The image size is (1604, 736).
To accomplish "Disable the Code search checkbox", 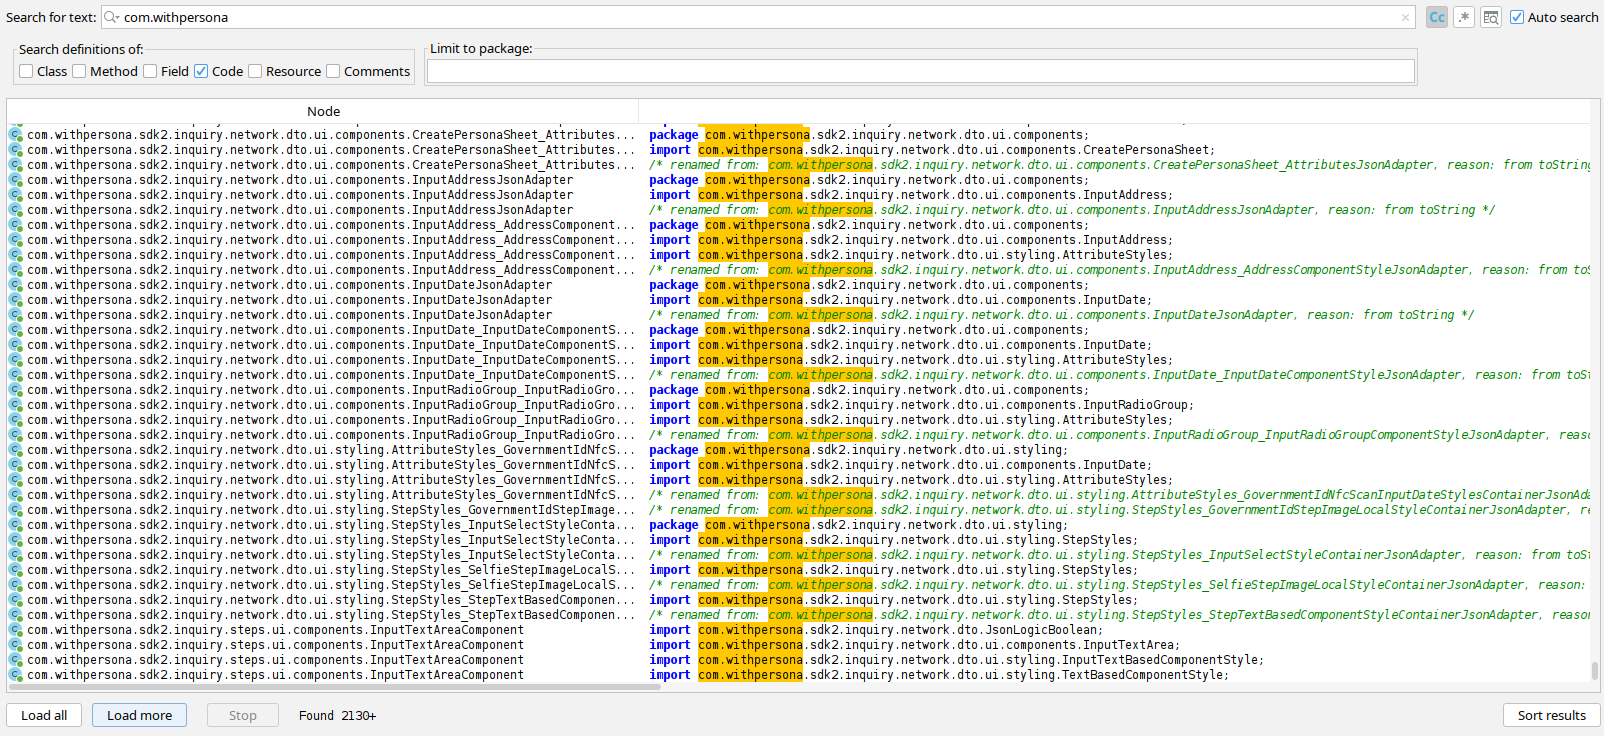I will tap(201, 71).
